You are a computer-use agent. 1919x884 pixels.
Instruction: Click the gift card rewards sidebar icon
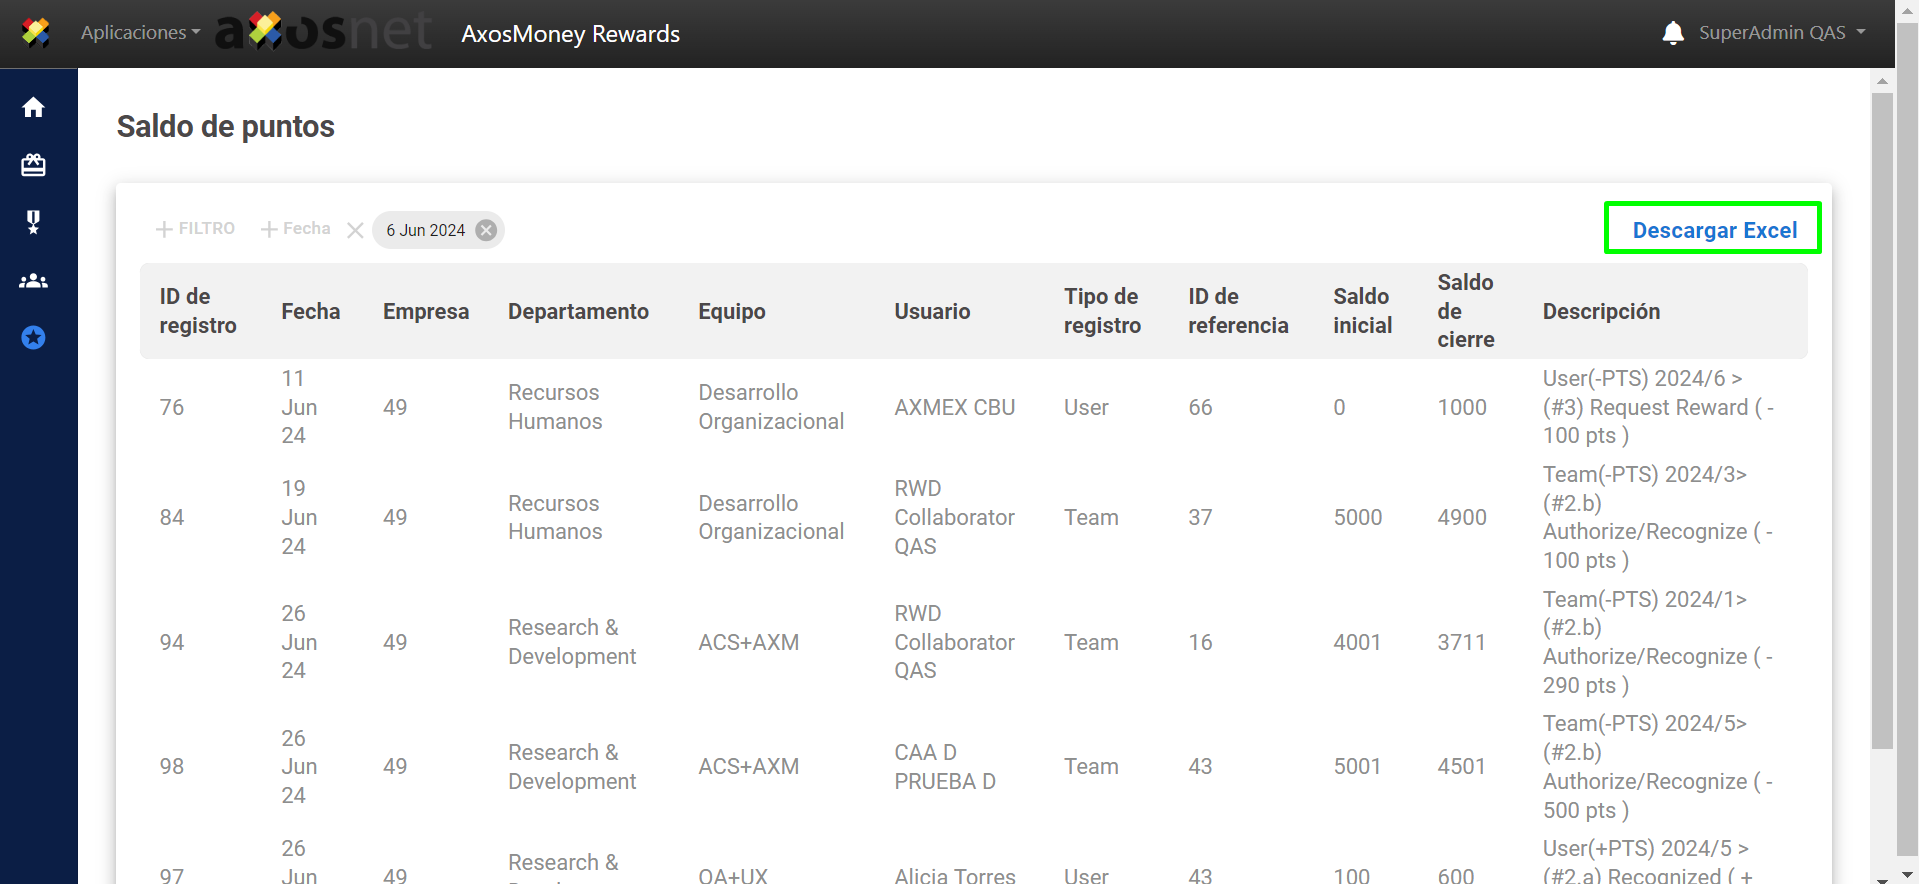(33, 165)
